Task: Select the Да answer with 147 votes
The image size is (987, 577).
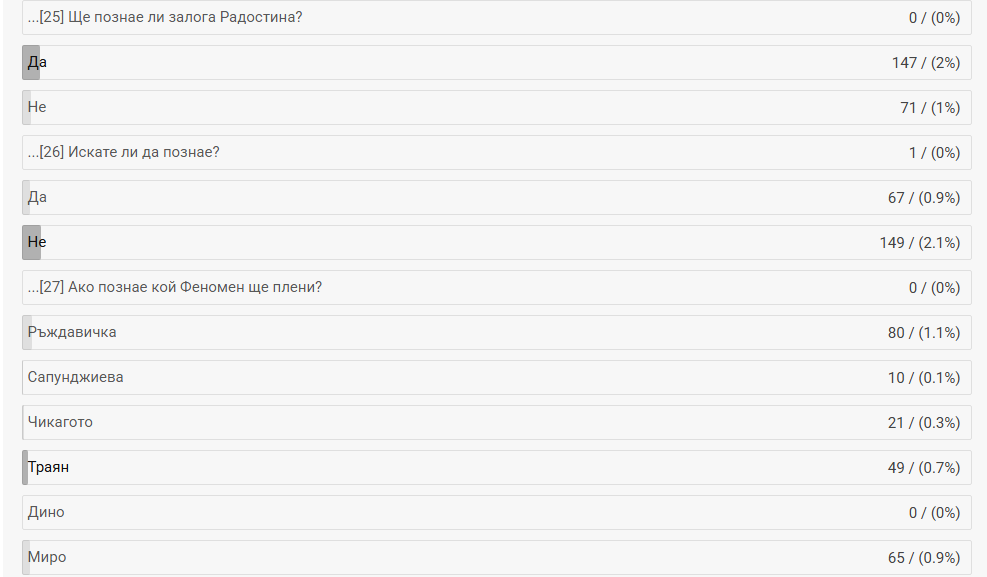Action: pyautogui.click(x=38, y=62)
